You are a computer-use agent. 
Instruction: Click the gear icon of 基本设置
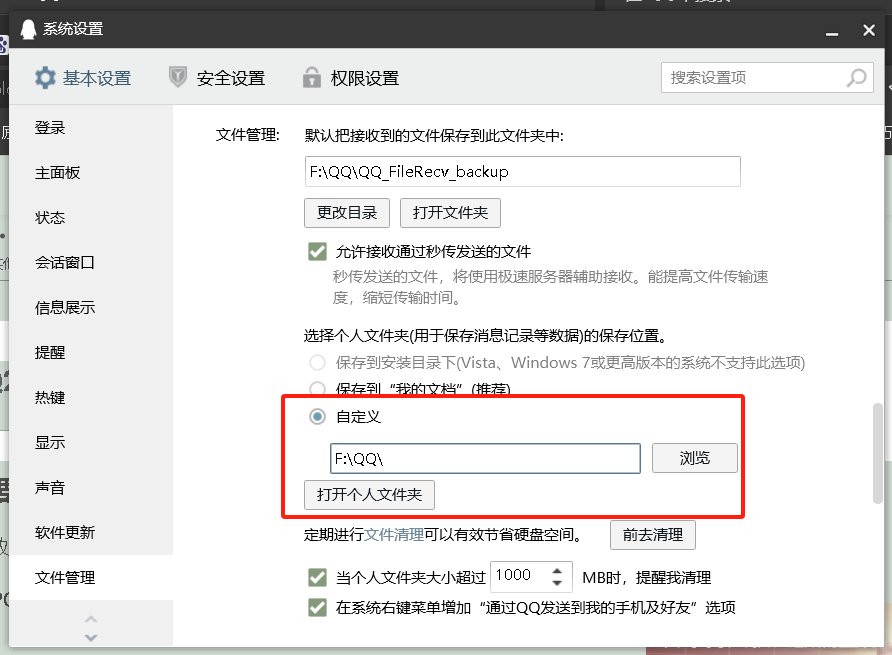[x=45, y=78]
